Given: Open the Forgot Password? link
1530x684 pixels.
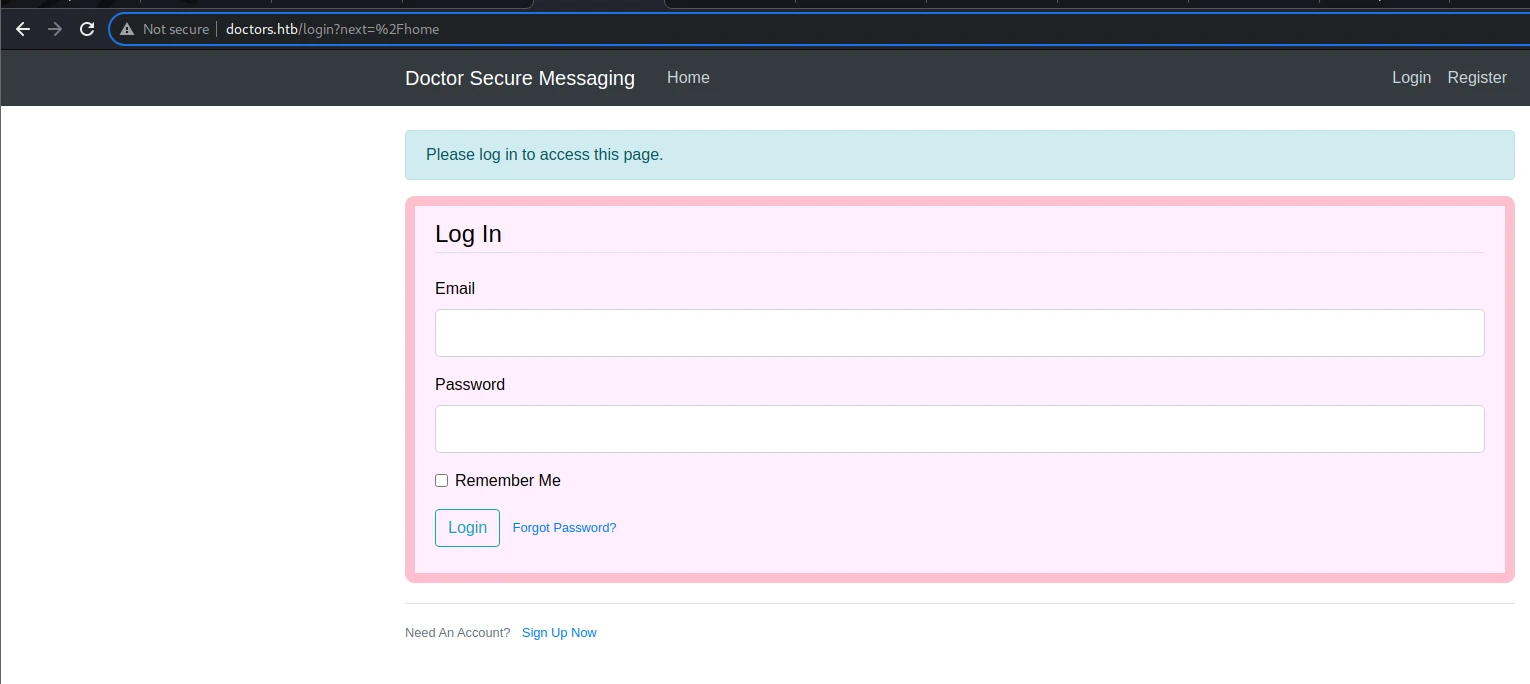Looking at the screenshot, I should click(564, 528).
